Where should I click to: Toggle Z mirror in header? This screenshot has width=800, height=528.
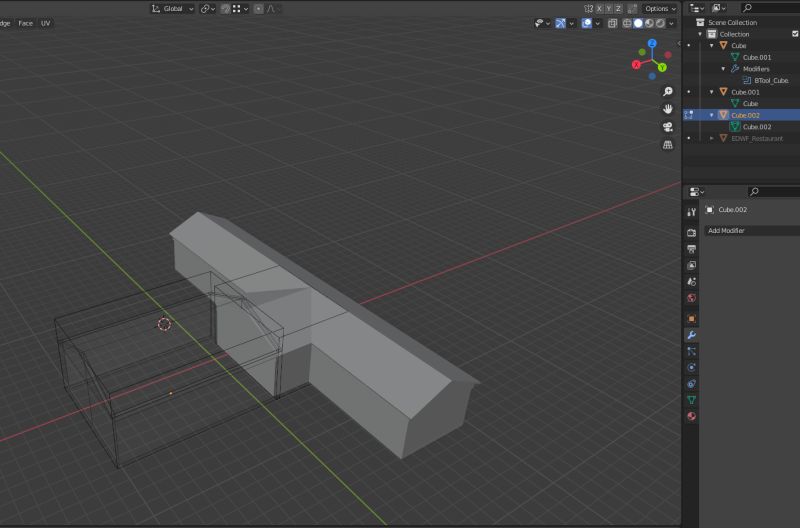pyautogui.click(x=618, y=9)
